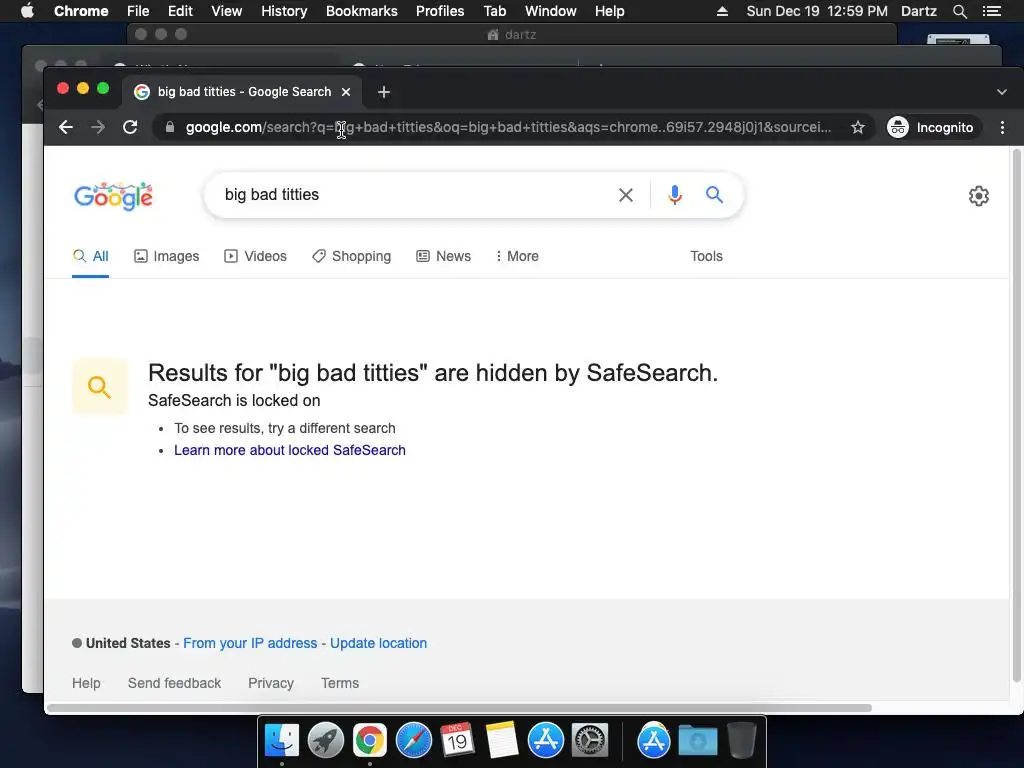The width and height of the screenshot is (1024, 768).
Task: Open Chrome's three-dot menu
Action: point(1002,127)
